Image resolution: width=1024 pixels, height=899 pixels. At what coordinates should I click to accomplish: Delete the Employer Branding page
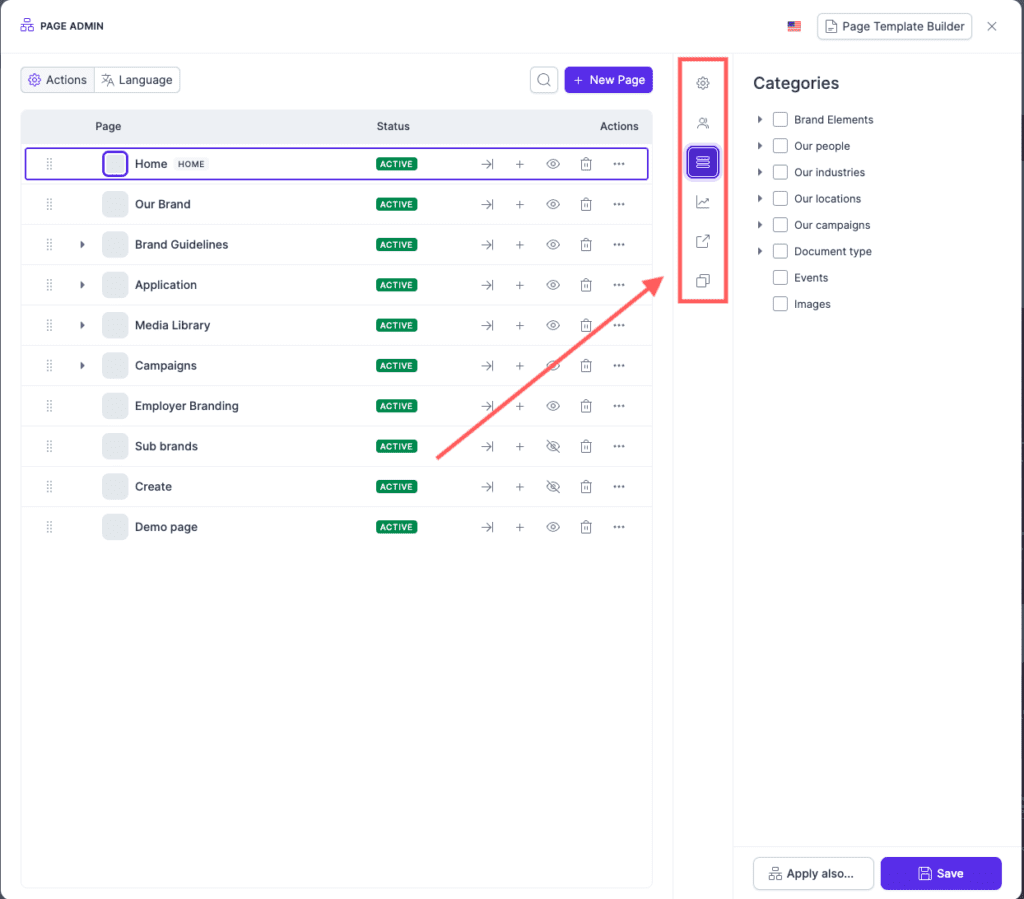[586, 406]
